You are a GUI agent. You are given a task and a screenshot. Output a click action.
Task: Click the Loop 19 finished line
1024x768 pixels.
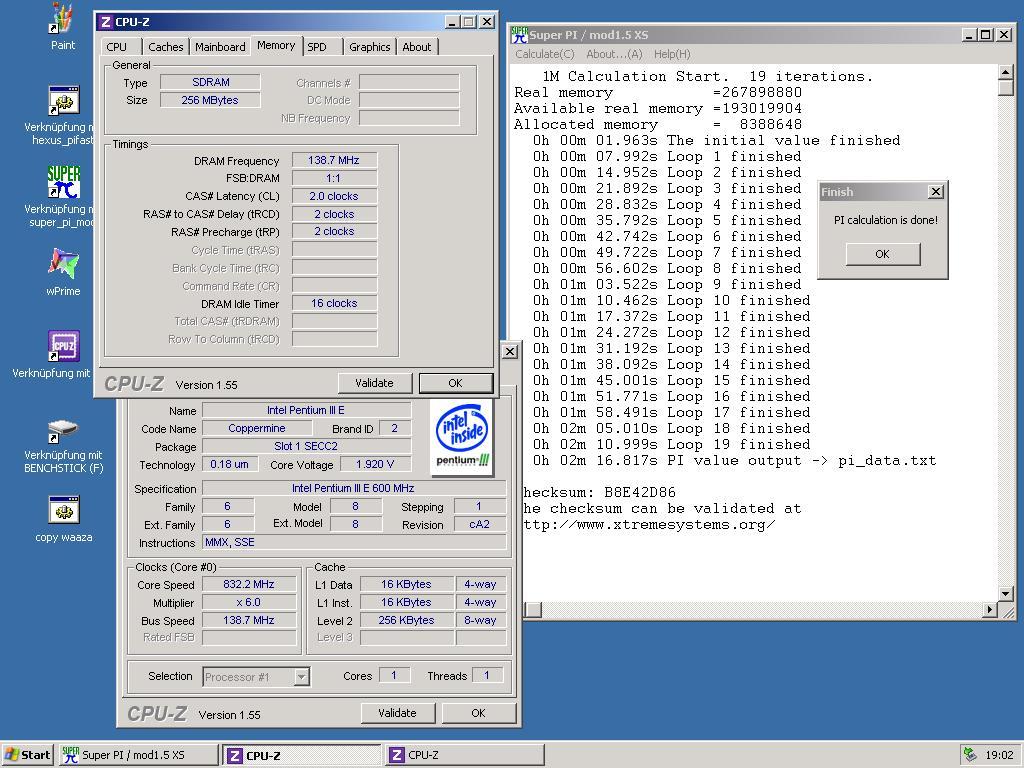point(671,445)
